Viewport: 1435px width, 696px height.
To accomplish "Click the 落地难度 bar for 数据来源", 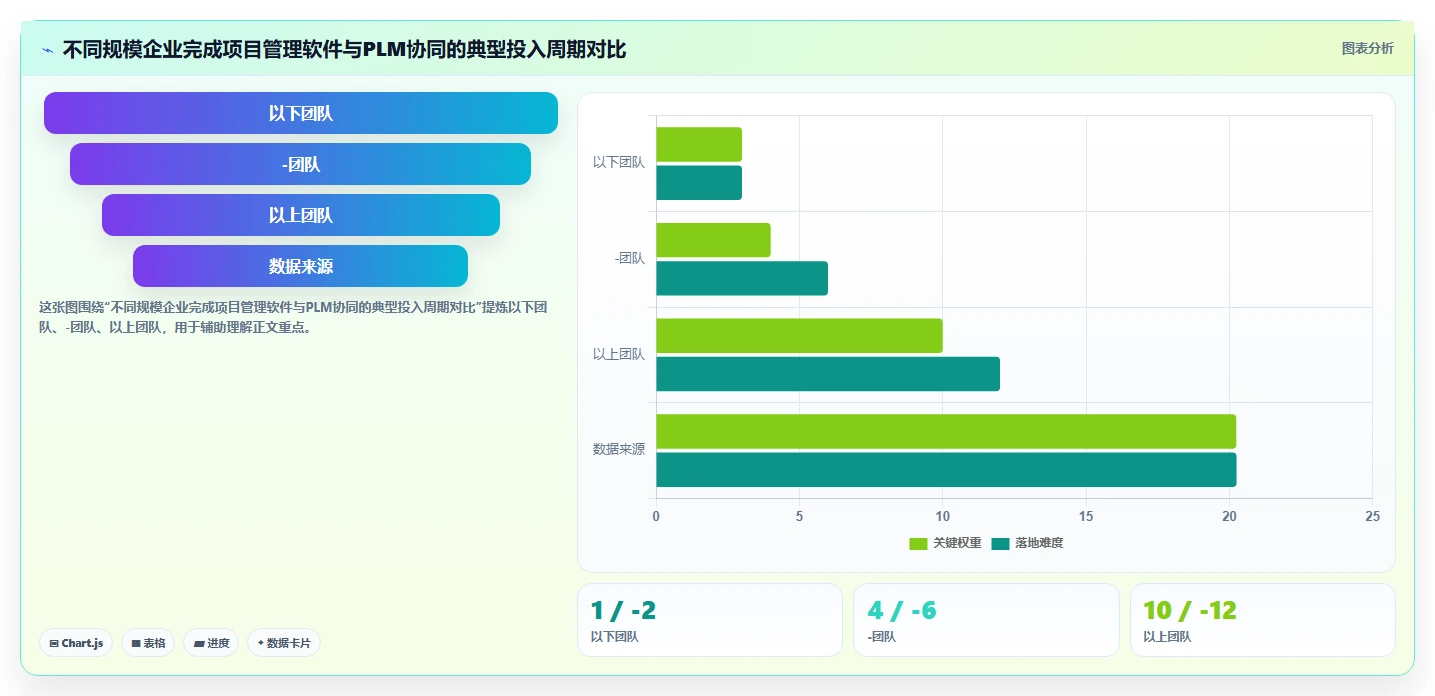I will 946,470.
